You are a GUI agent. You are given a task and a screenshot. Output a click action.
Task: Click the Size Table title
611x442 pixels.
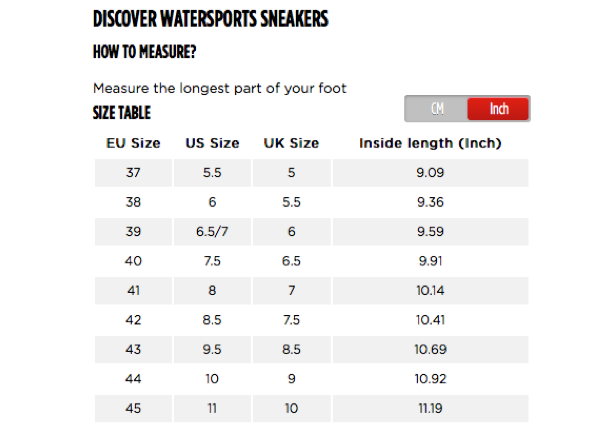121,113
